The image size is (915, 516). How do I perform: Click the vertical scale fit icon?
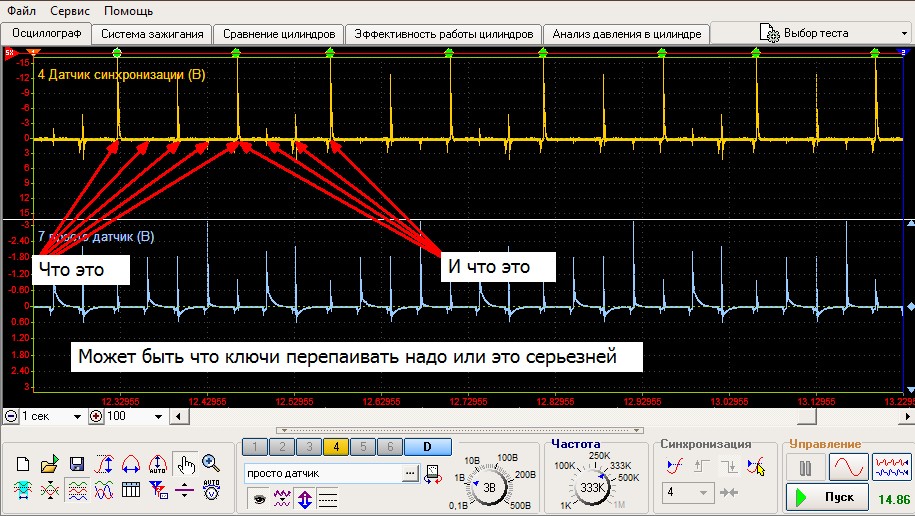point(104,464)
